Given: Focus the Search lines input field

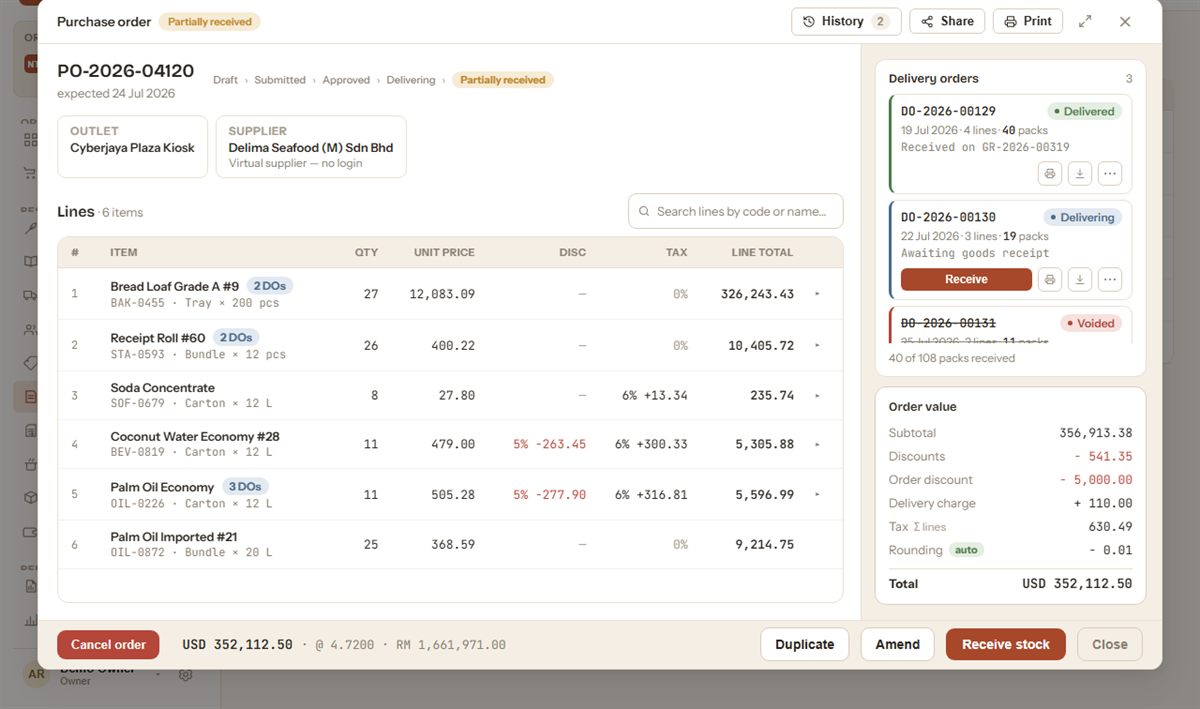Looking at the screenshot, I should (x=736, y=211).
